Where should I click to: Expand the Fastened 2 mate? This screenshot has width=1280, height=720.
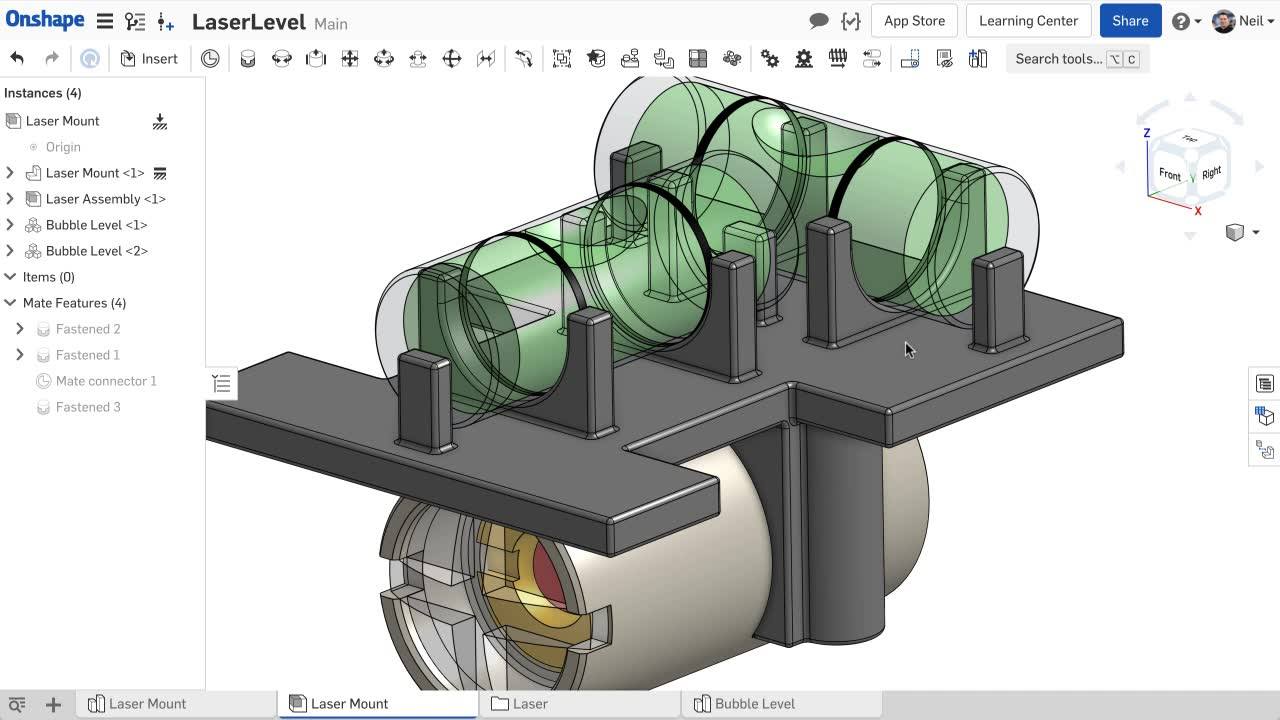tap(20, 329)
